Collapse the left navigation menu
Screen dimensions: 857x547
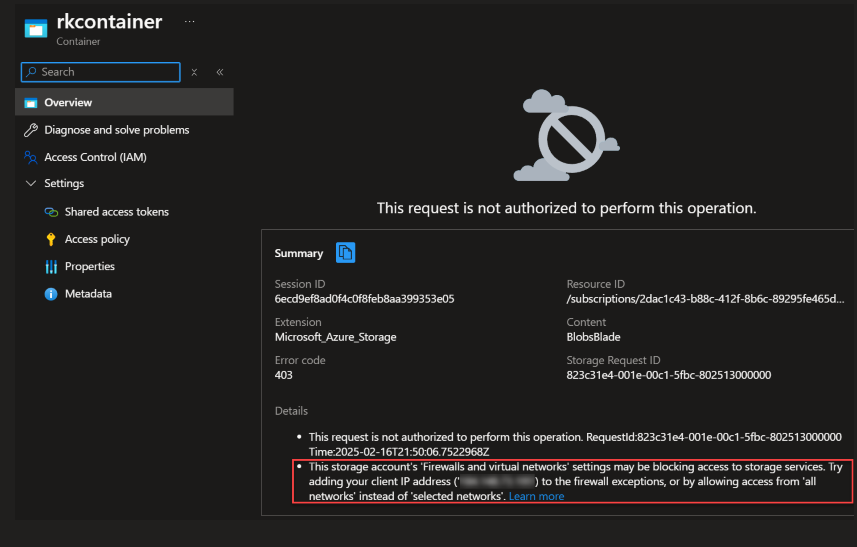(x=219, y=72)
